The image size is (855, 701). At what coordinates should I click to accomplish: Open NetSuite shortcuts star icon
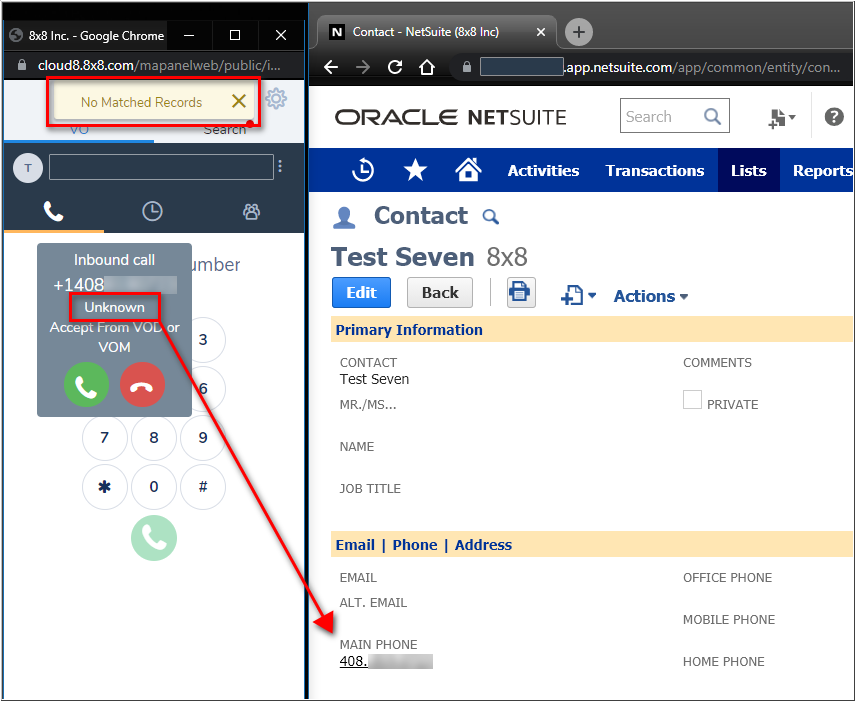415,170
